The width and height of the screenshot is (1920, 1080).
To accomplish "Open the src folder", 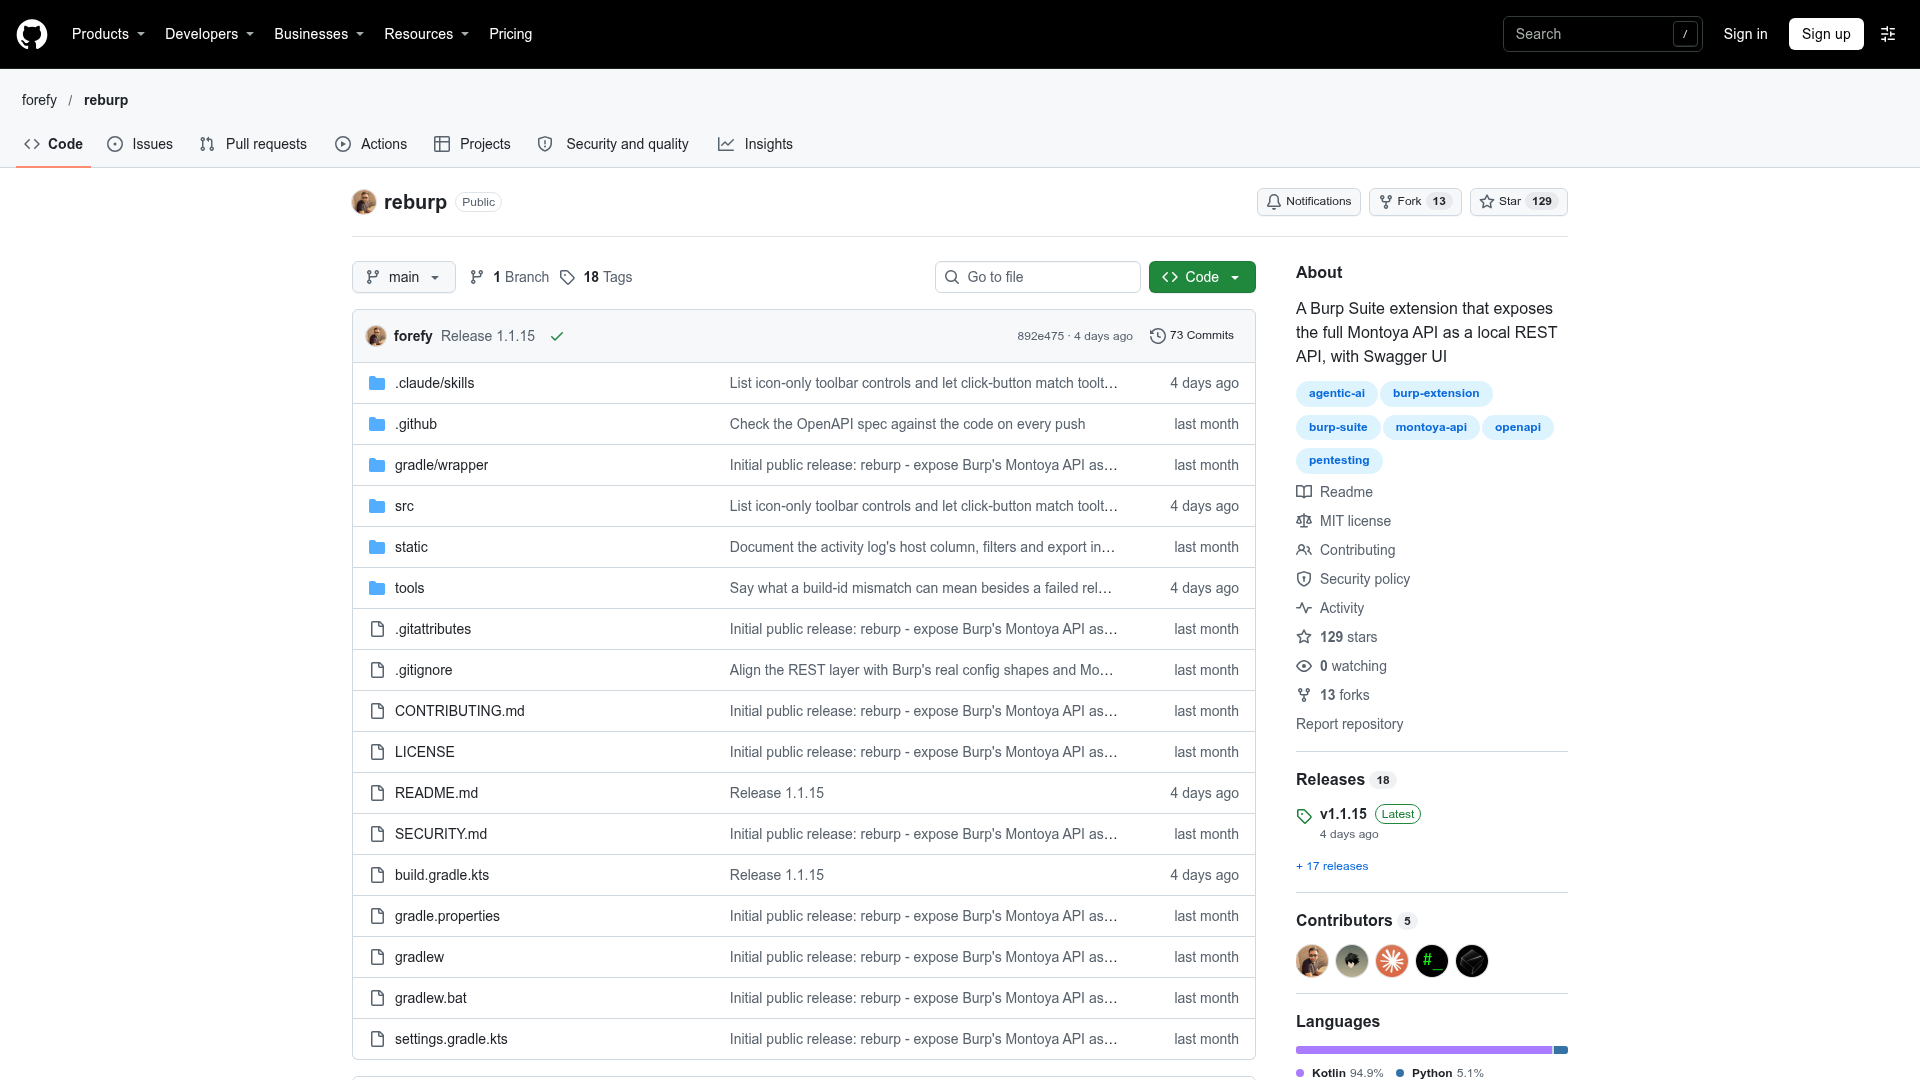I will [404, 506].
